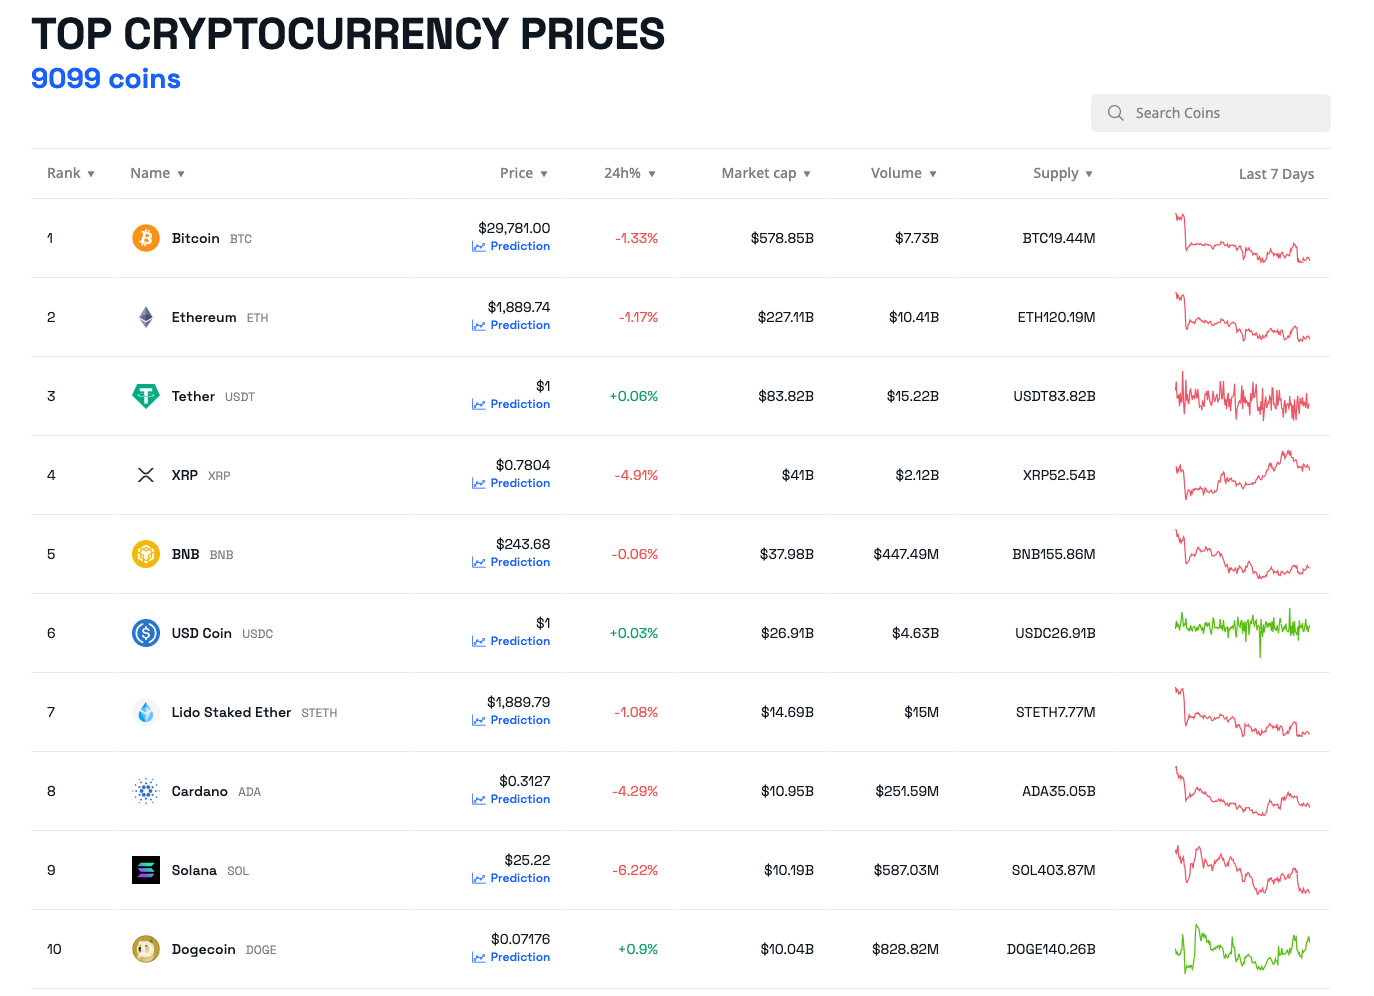Screen dimensions: 1374x996
Task: Click the Bitcoin orange logo icon
Action: [x=146, y=238]
